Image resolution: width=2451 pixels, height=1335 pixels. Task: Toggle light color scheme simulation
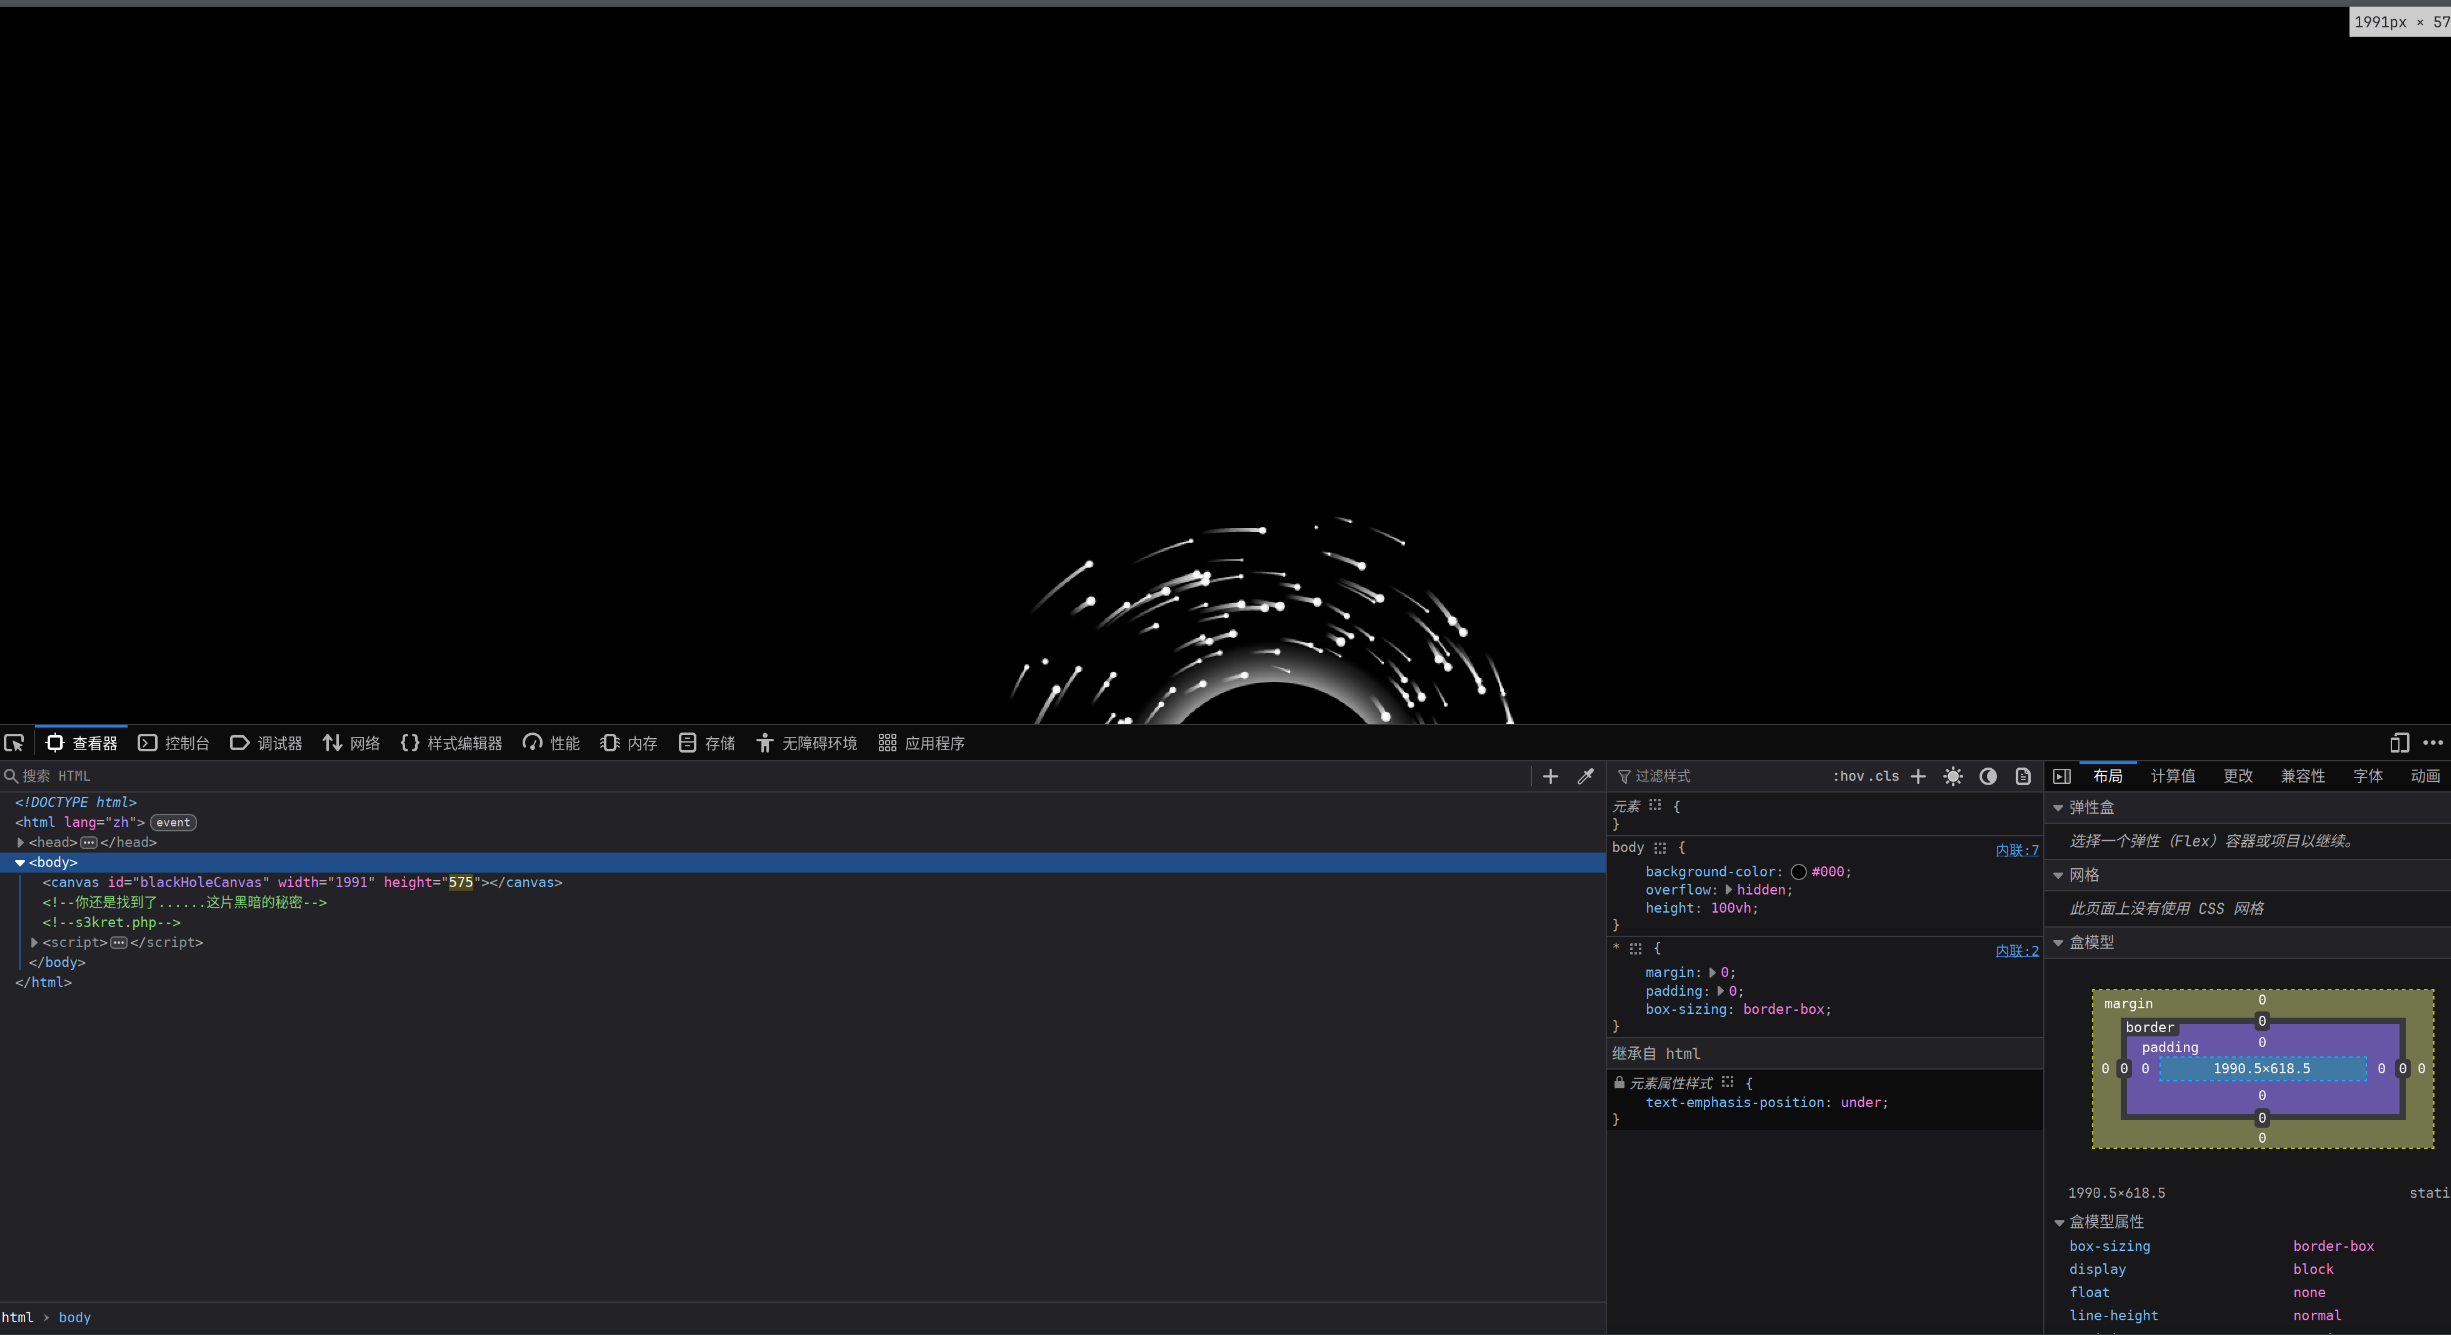1953,776
